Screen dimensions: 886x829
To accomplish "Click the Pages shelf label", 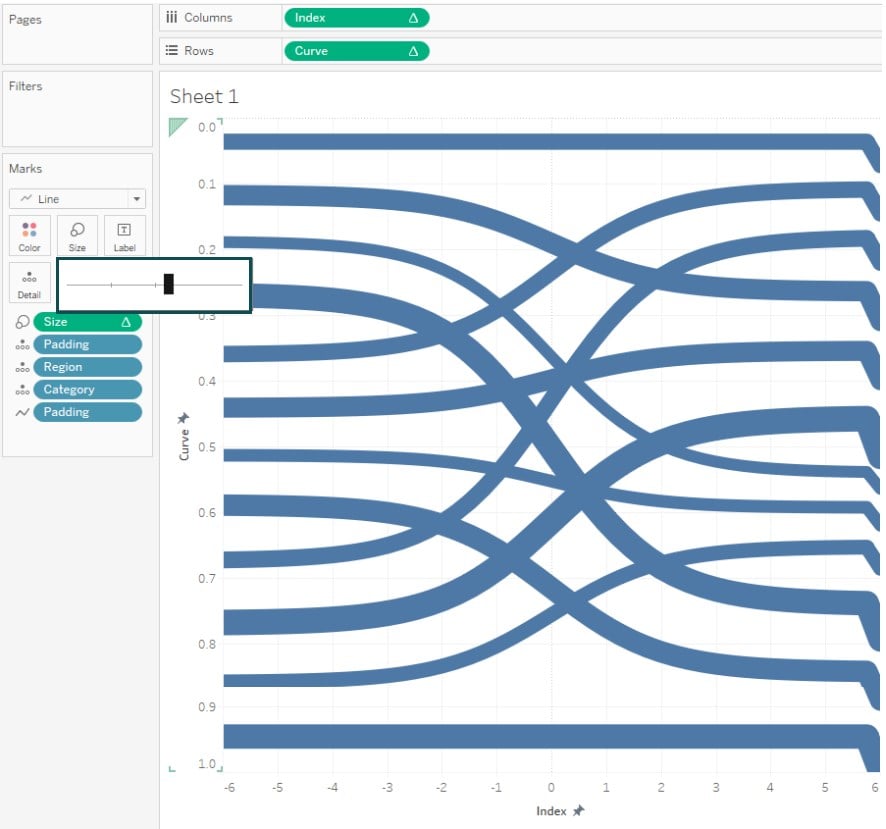I will 25,20.
